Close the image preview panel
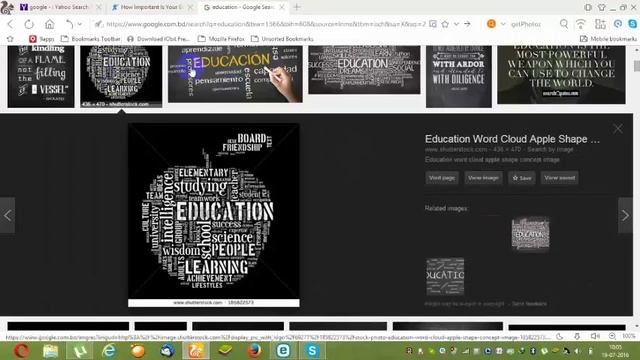640x360 pixels. (618, 129)
